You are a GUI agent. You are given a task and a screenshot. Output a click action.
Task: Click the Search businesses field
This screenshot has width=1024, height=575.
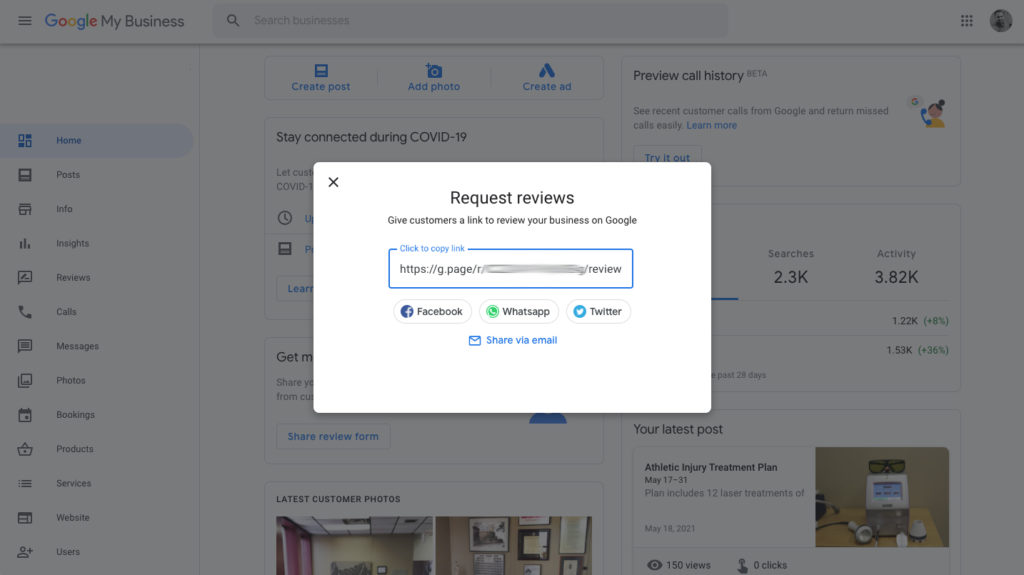click(470, 21)
